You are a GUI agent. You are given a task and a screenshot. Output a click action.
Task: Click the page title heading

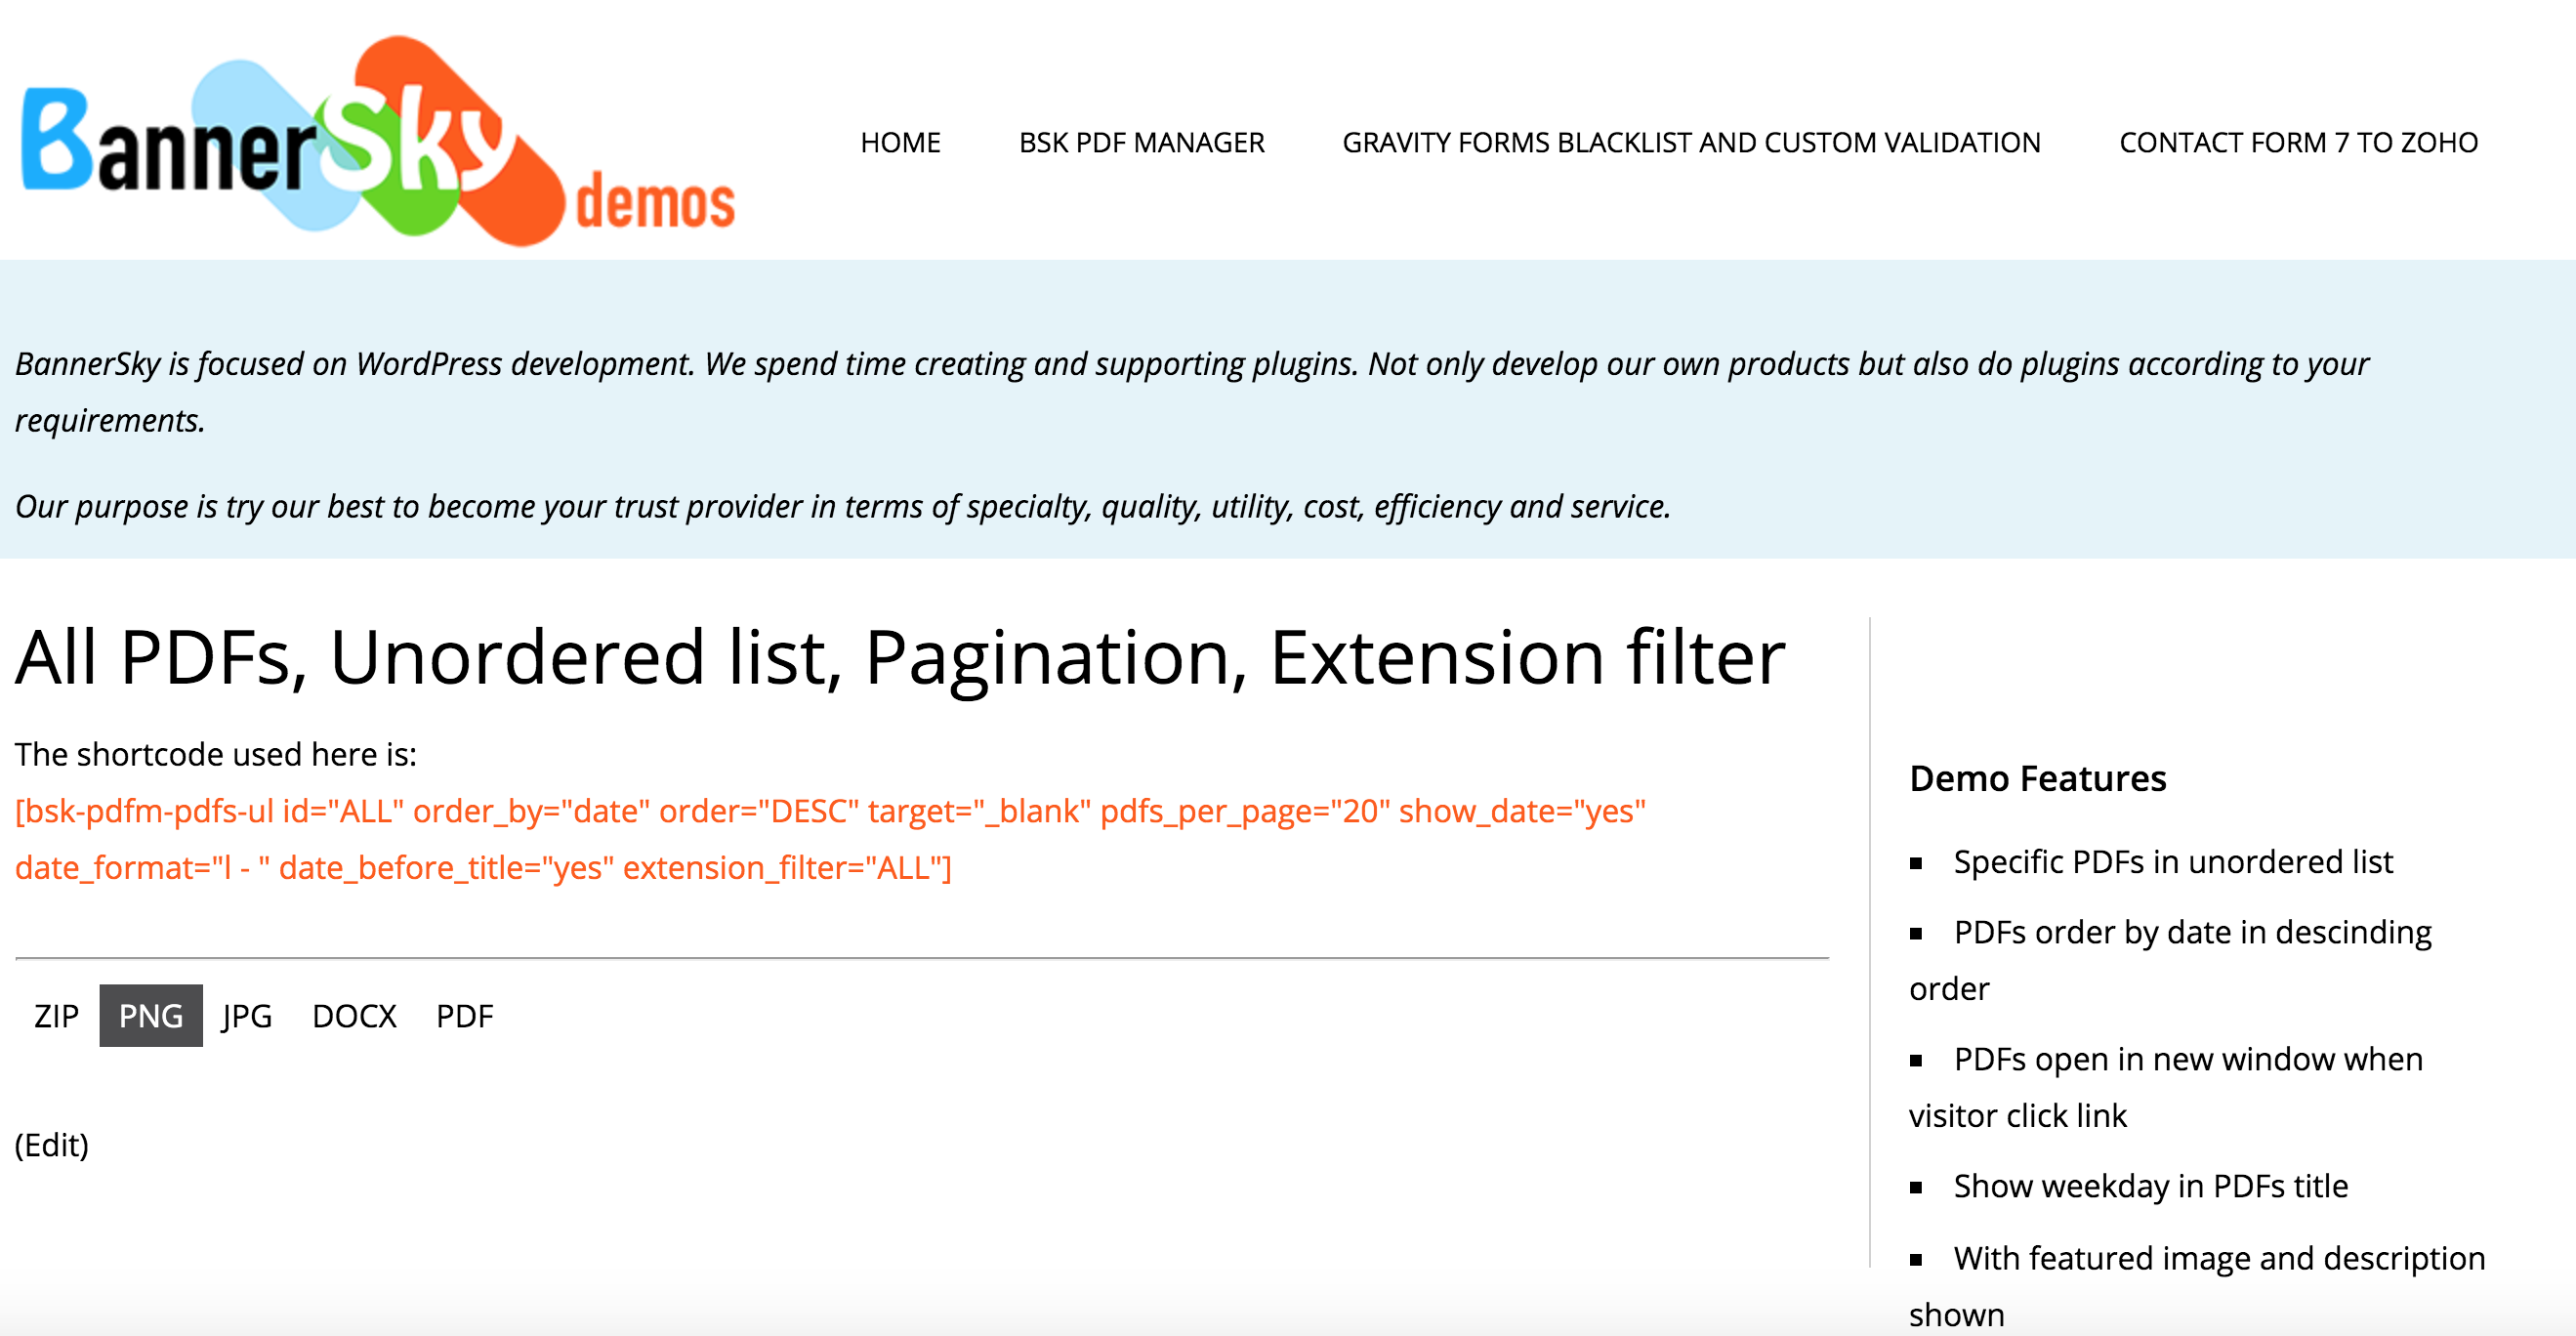tap(900, 658)
